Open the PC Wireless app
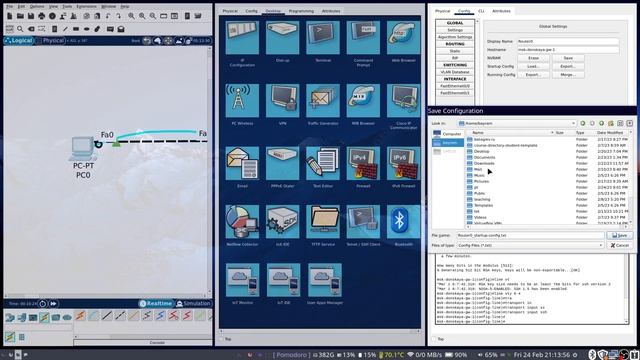 pyautogui.click(x=242, y=100)
